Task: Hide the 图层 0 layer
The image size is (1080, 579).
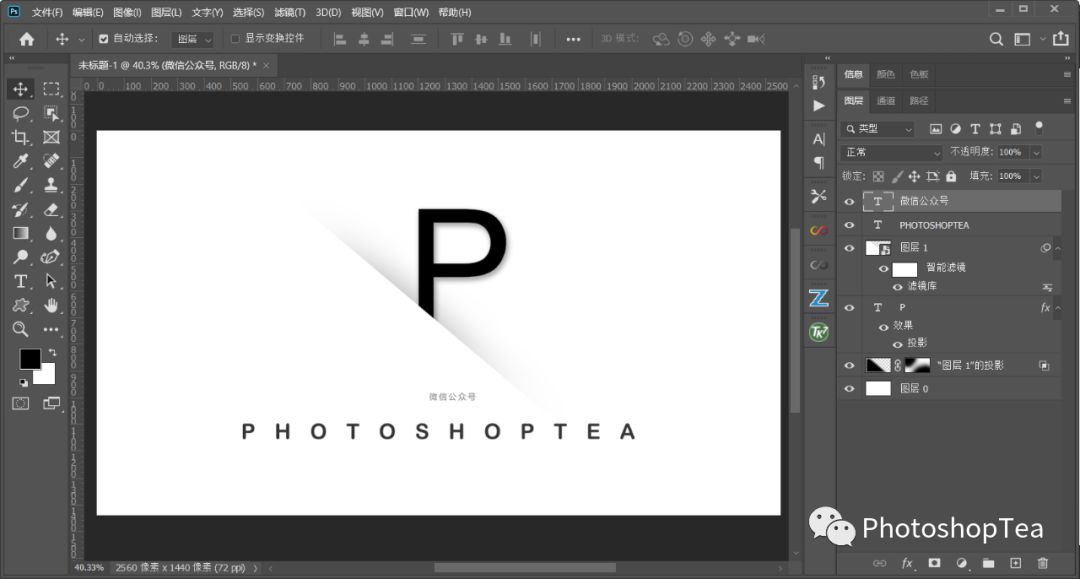Action: coord(850,388)
